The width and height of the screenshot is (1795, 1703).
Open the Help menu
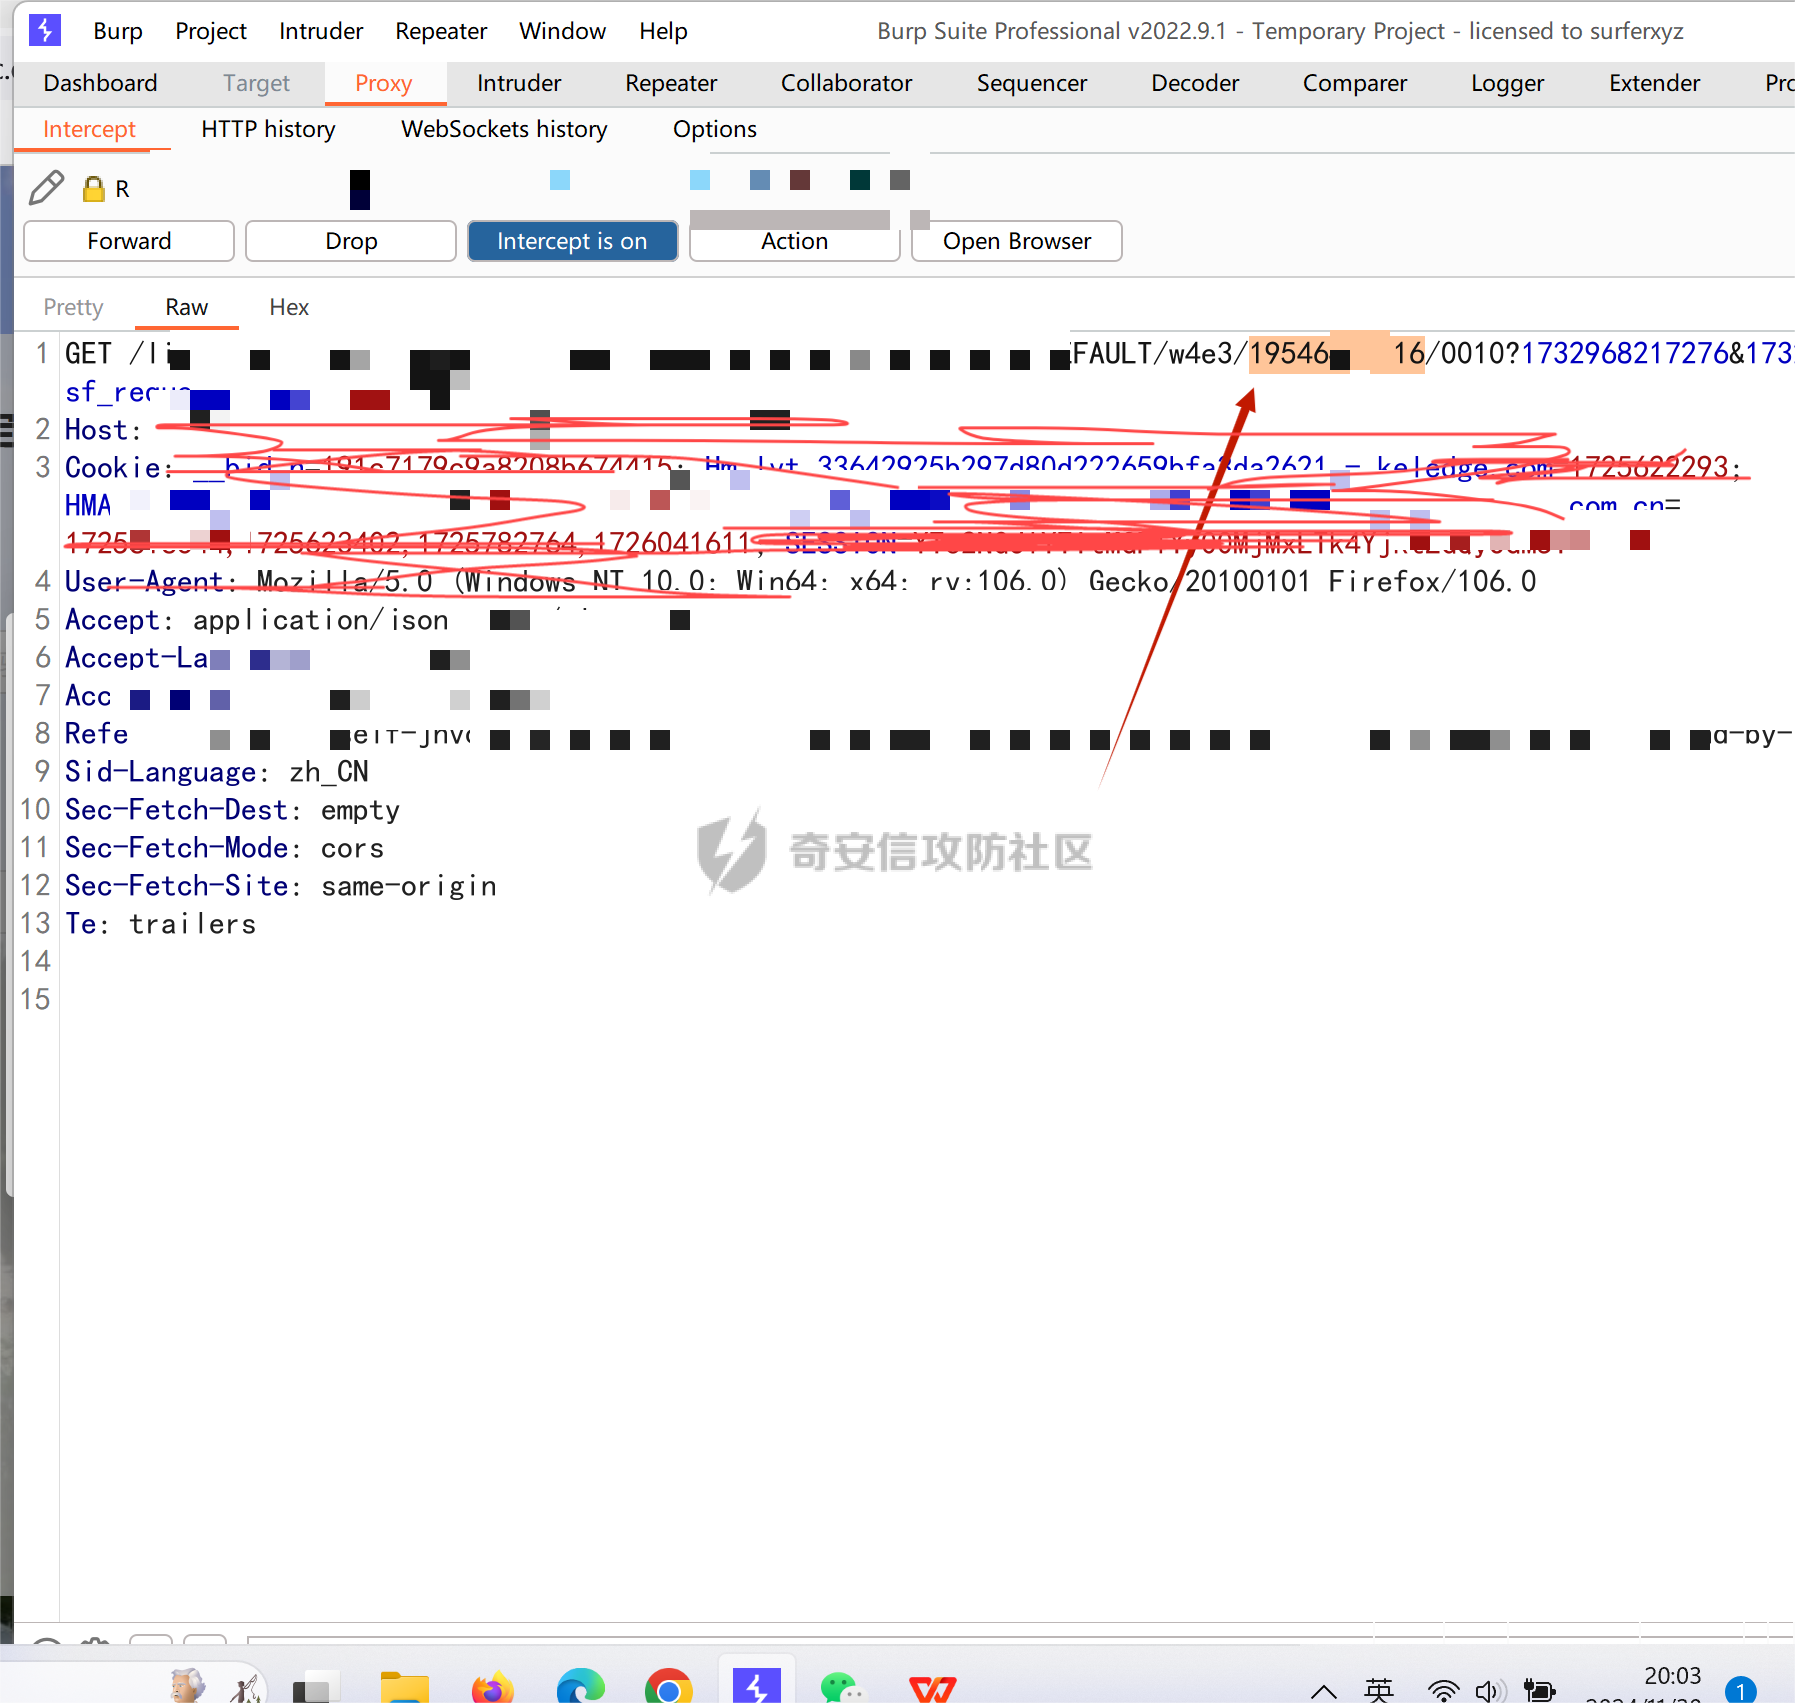coord(664,31)
